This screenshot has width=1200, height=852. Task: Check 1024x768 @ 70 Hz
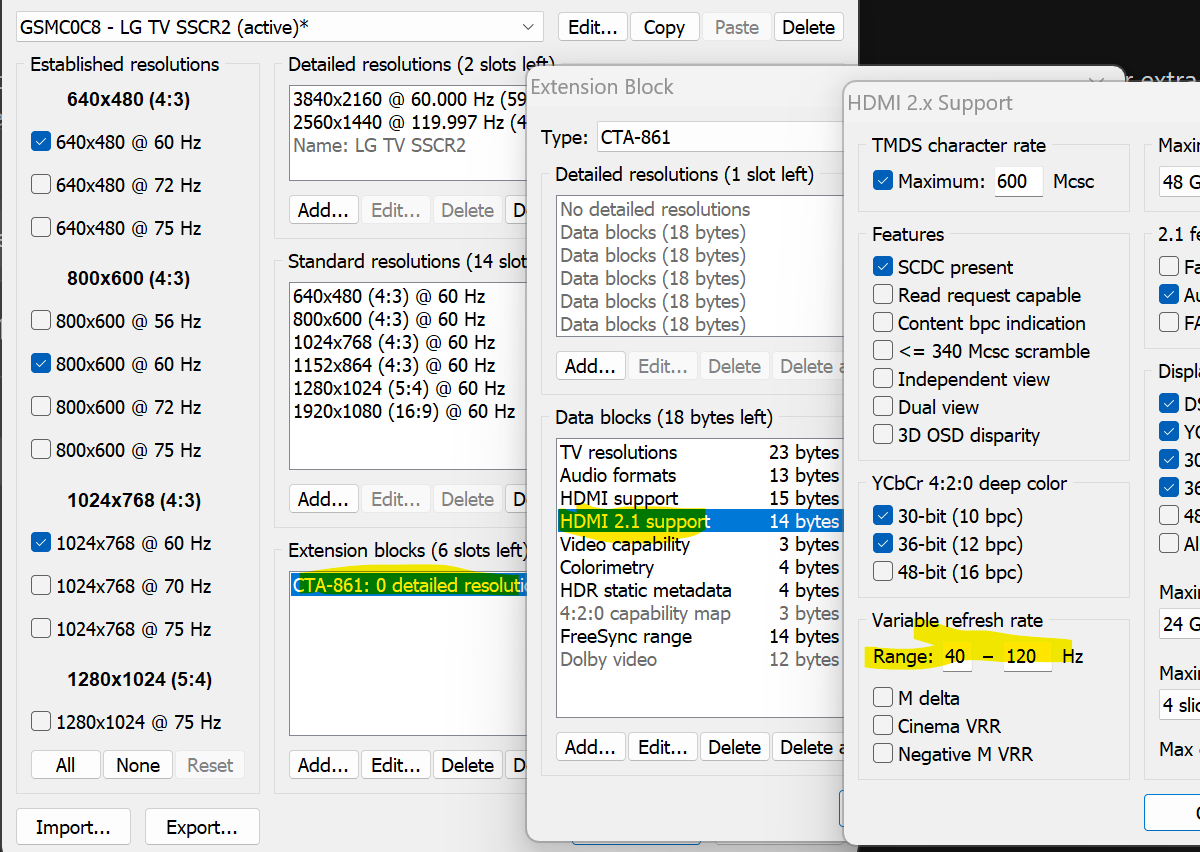[41, 586]
